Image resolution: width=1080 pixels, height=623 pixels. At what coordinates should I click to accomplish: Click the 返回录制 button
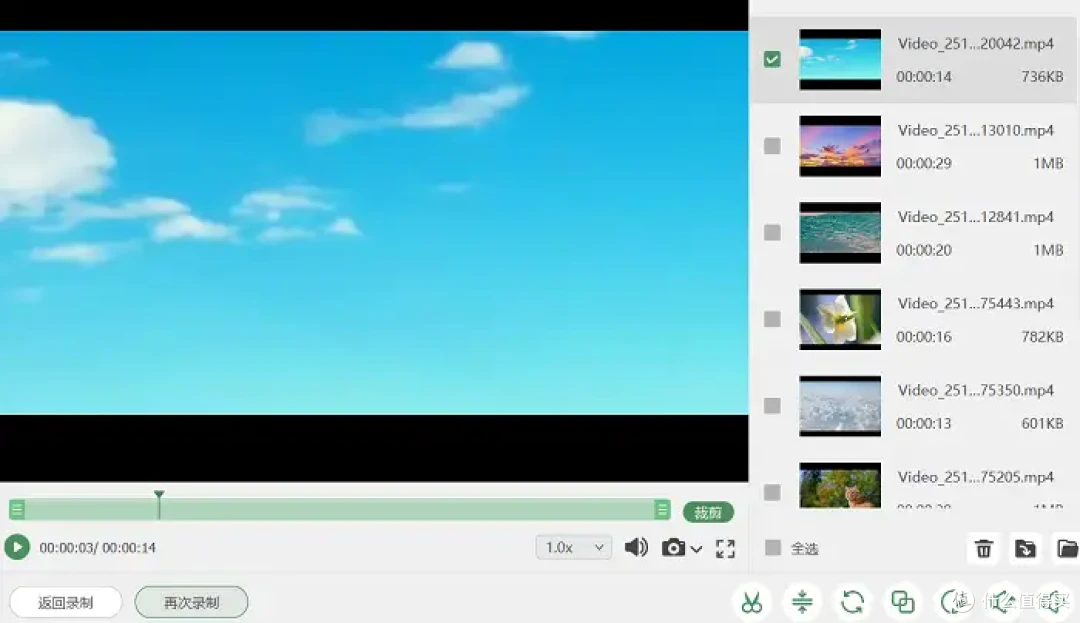coord(65,602)
